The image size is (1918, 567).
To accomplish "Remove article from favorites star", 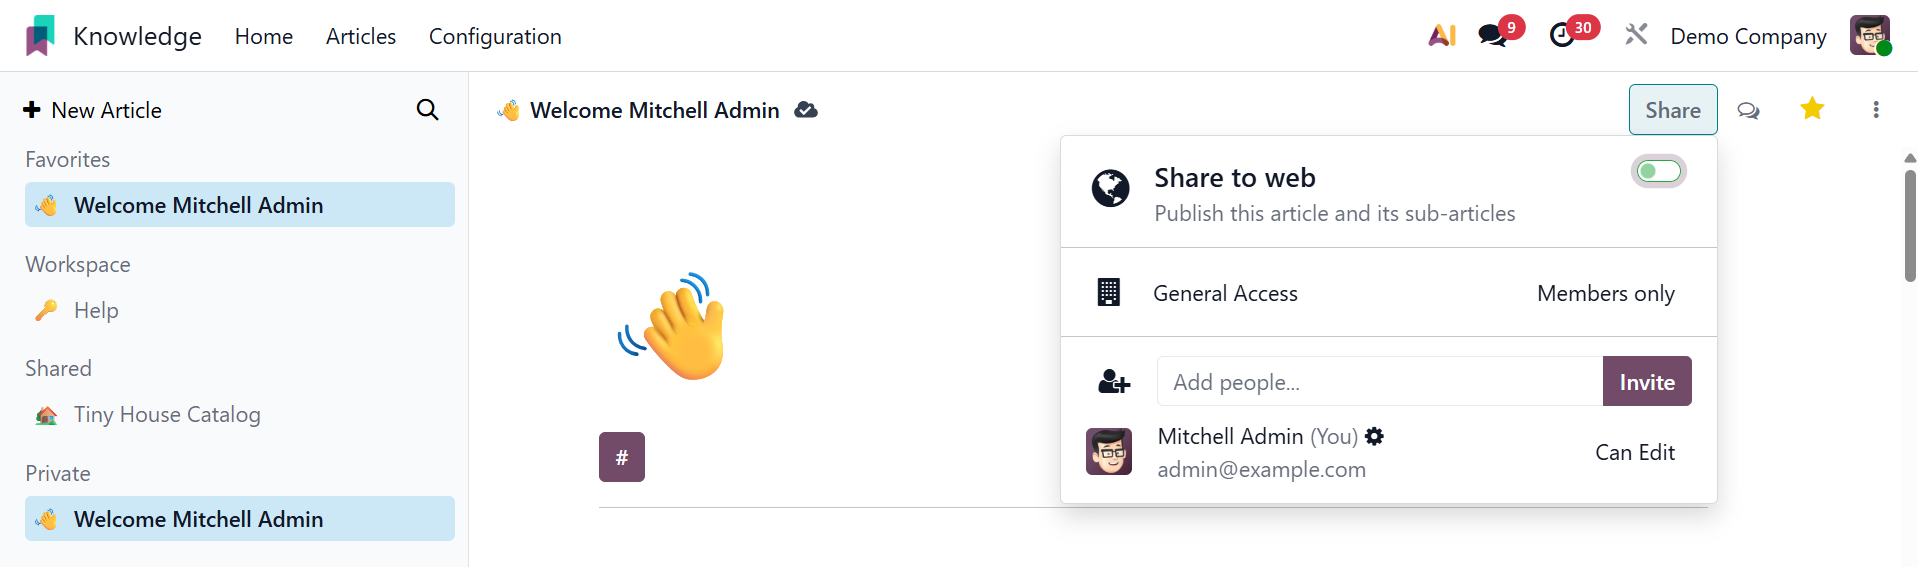I will [1812, 109].
